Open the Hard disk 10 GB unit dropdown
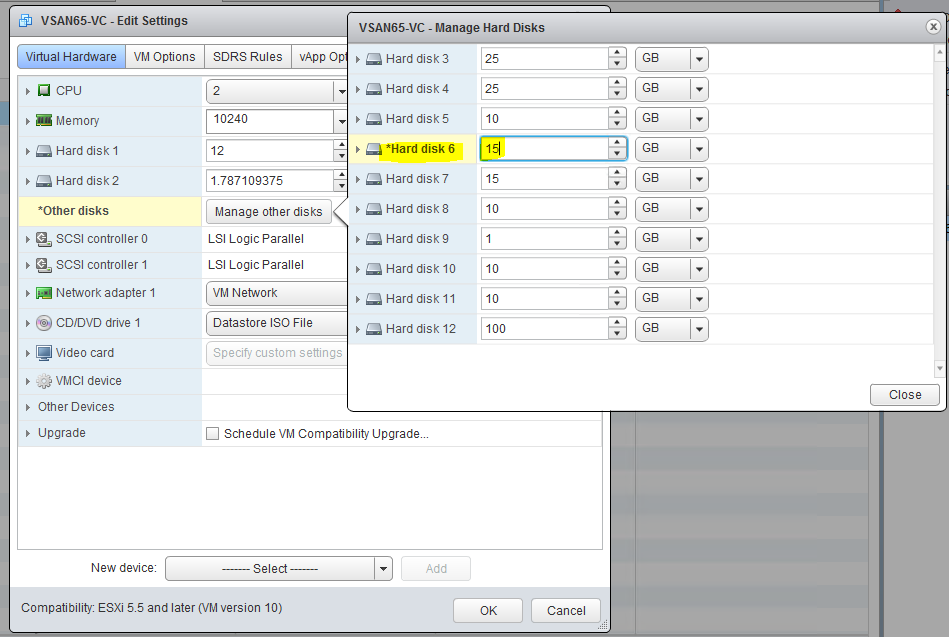 (x=699, y=269)
